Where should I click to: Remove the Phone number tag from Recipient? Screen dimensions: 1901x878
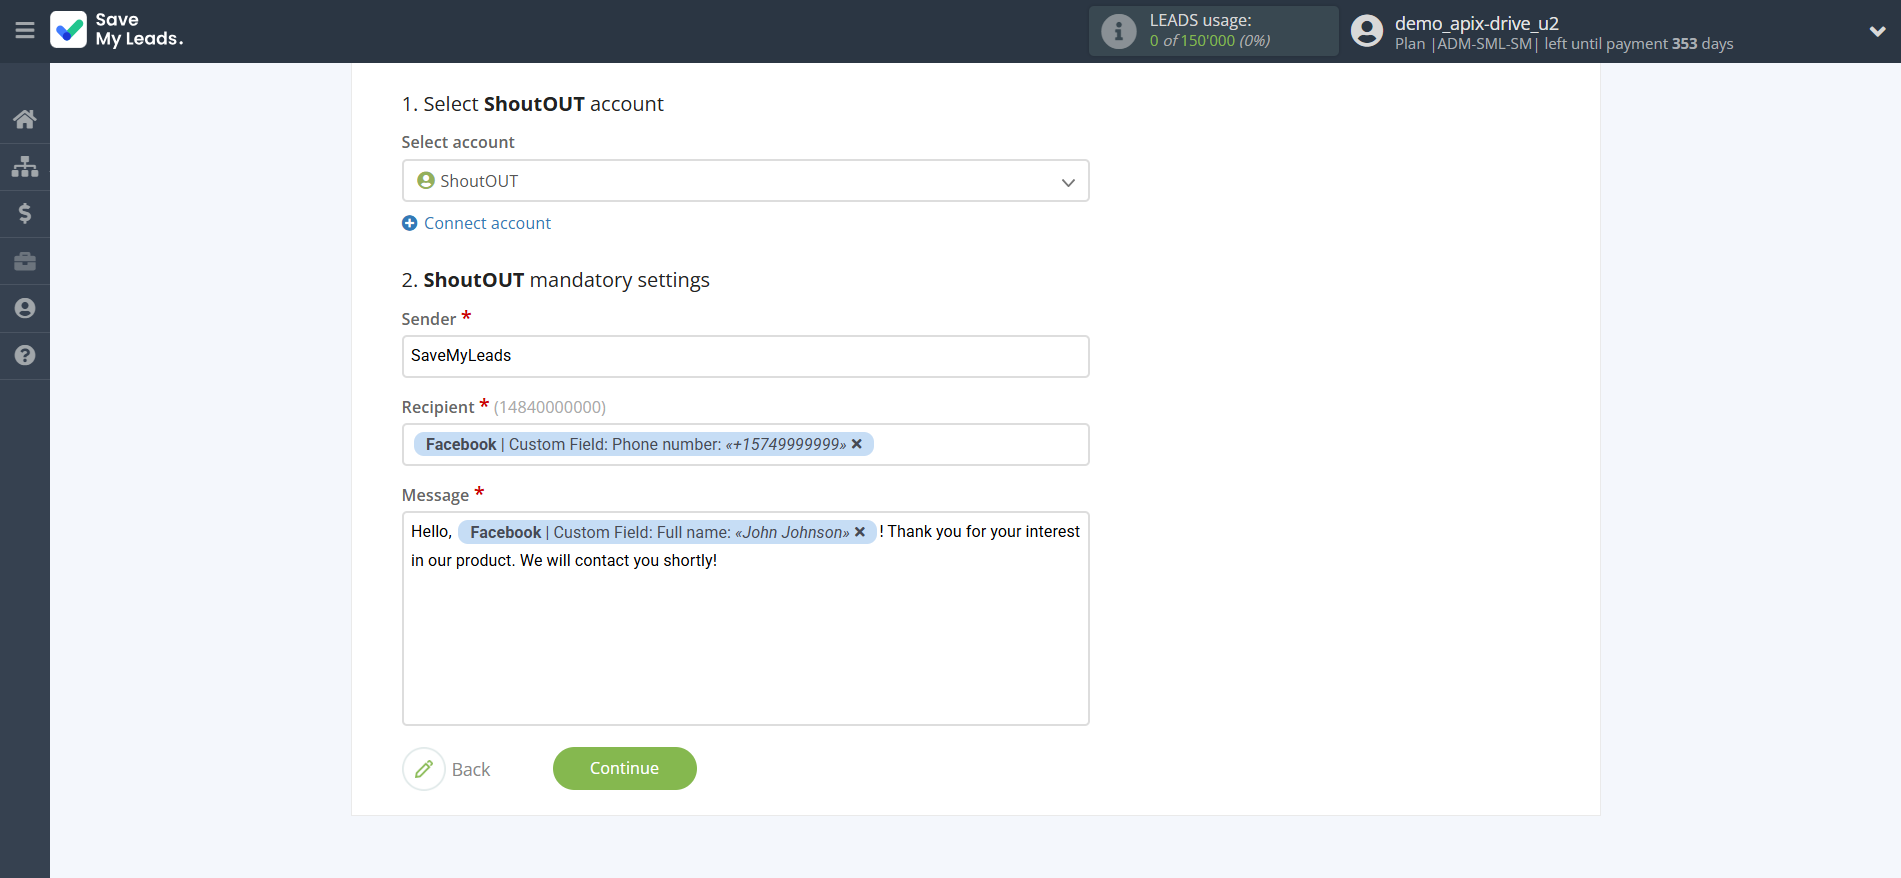857,444
